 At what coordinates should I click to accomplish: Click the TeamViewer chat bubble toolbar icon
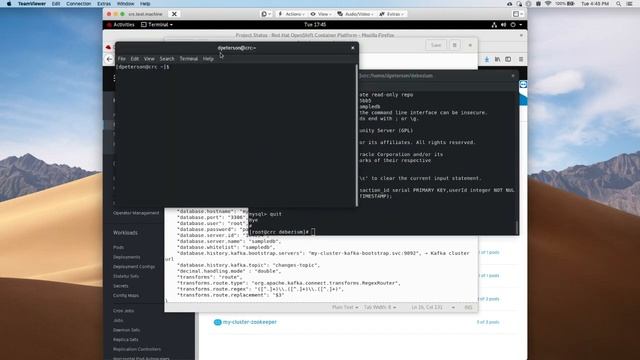pyautogui.click(x=266, y=14)
